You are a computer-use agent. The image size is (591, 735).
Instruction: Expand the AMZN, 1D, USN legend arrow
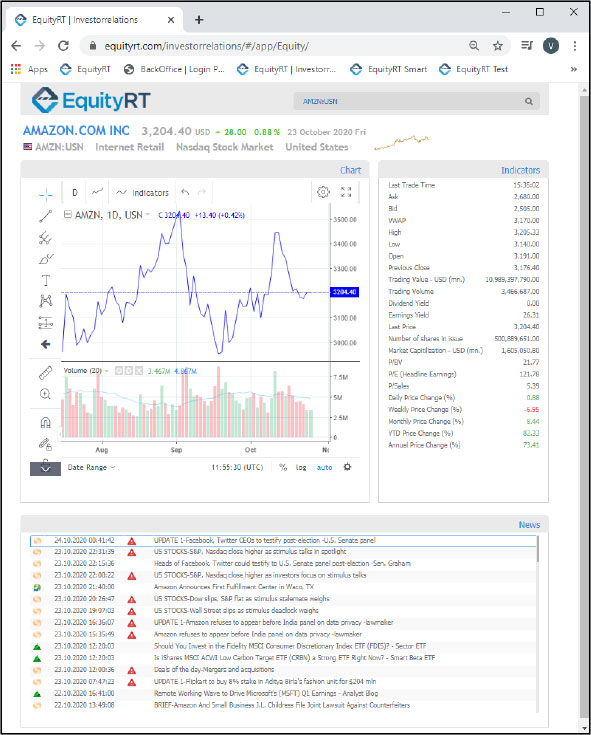(x=148, y=215)
